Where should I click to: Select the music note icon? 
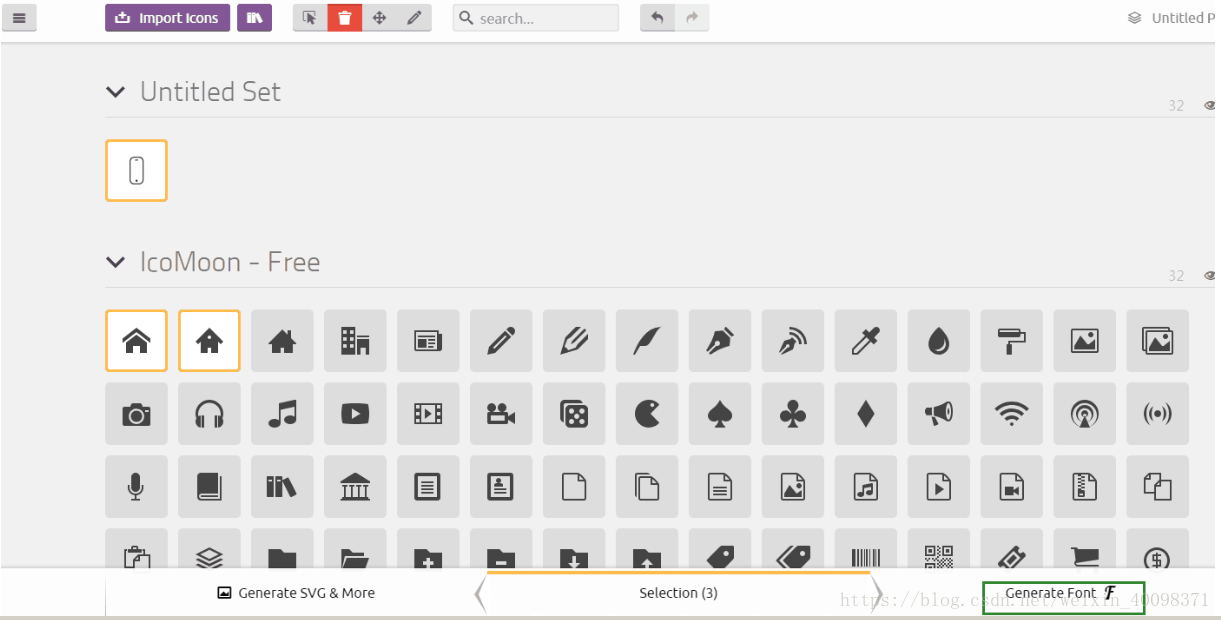(x=282, y=414)
